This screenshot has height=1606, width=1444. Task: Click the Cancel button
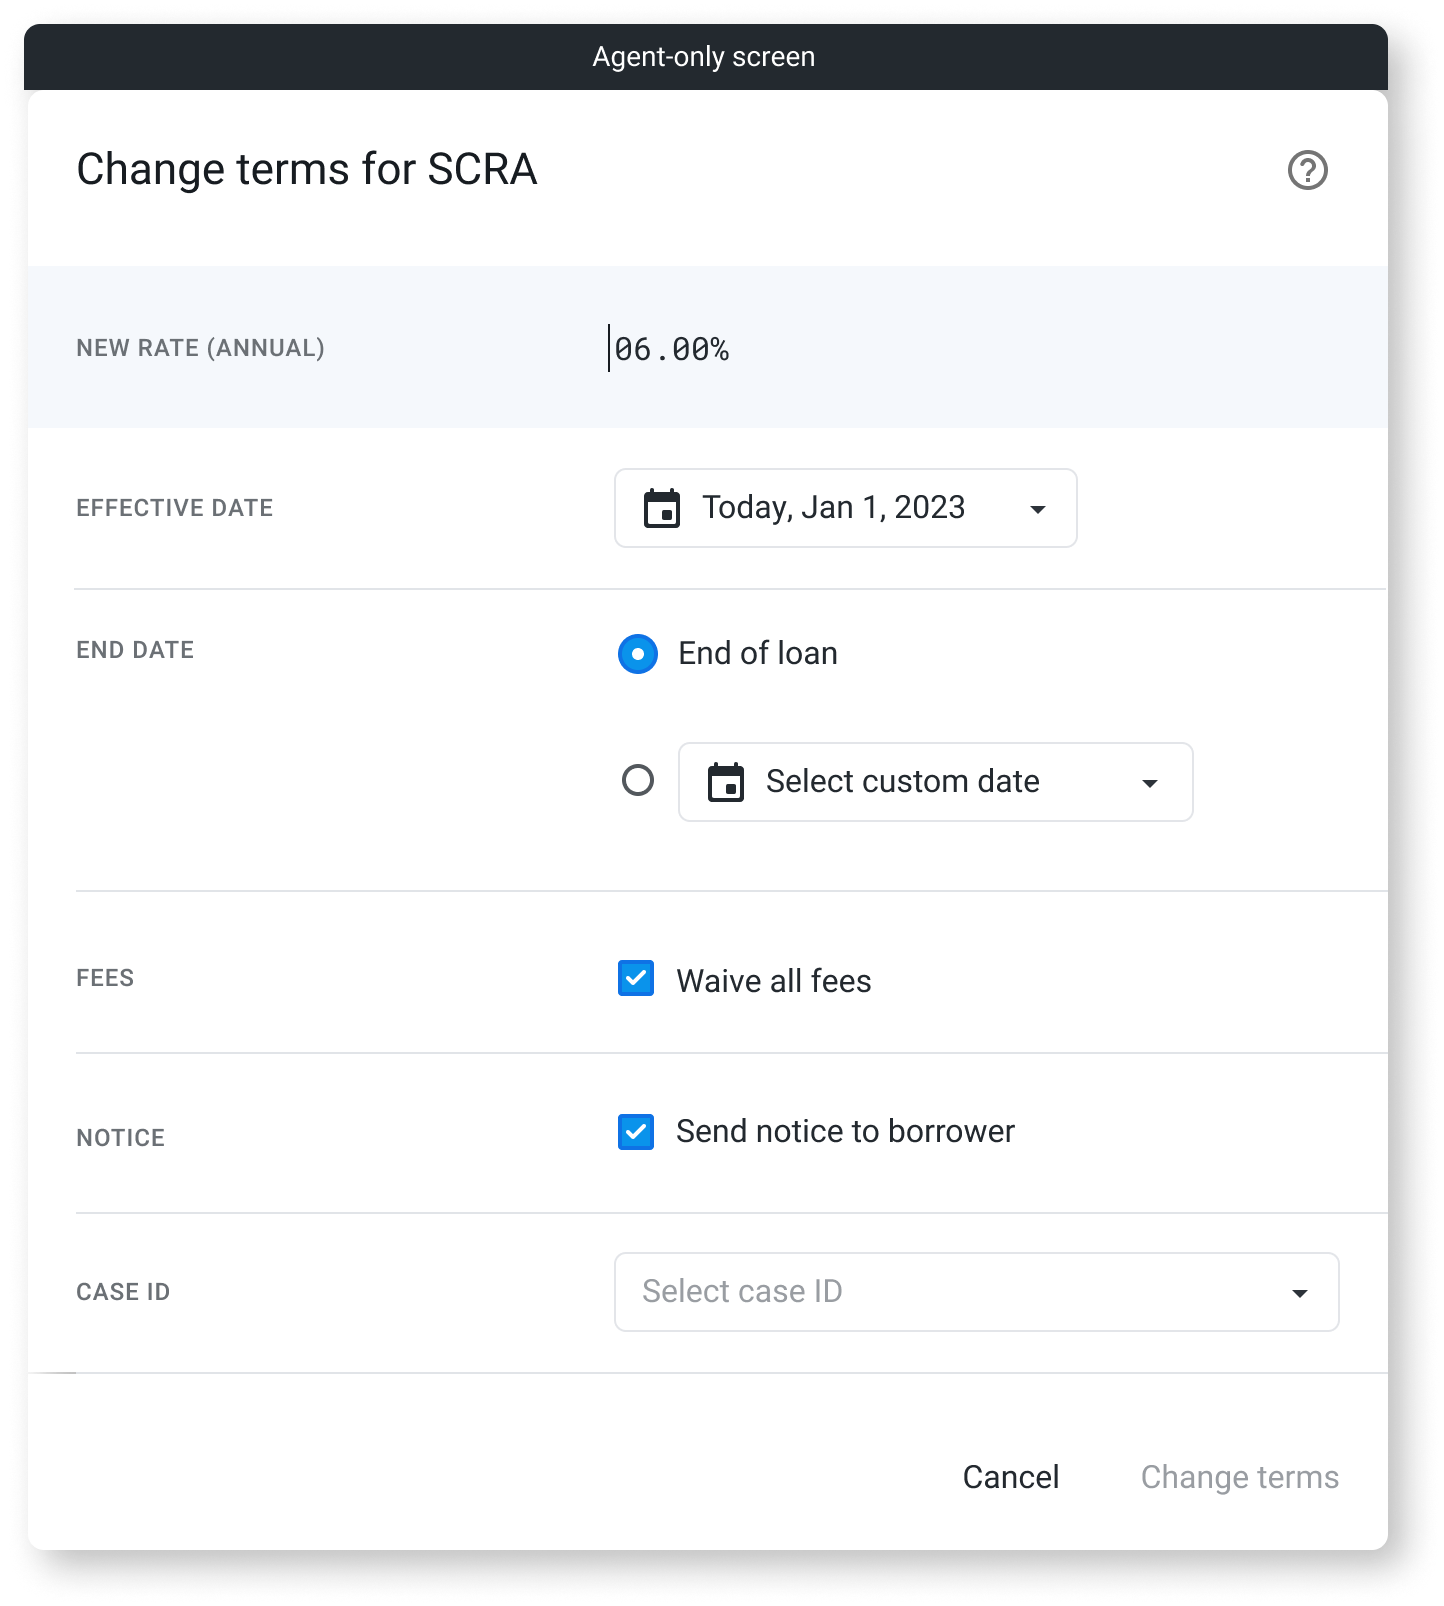1010,1477
